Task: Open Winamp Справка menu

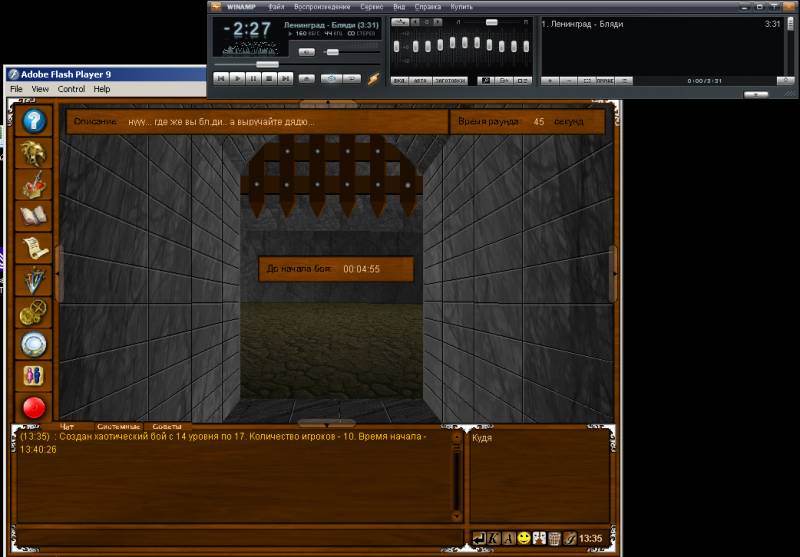Action: [428, 7]
